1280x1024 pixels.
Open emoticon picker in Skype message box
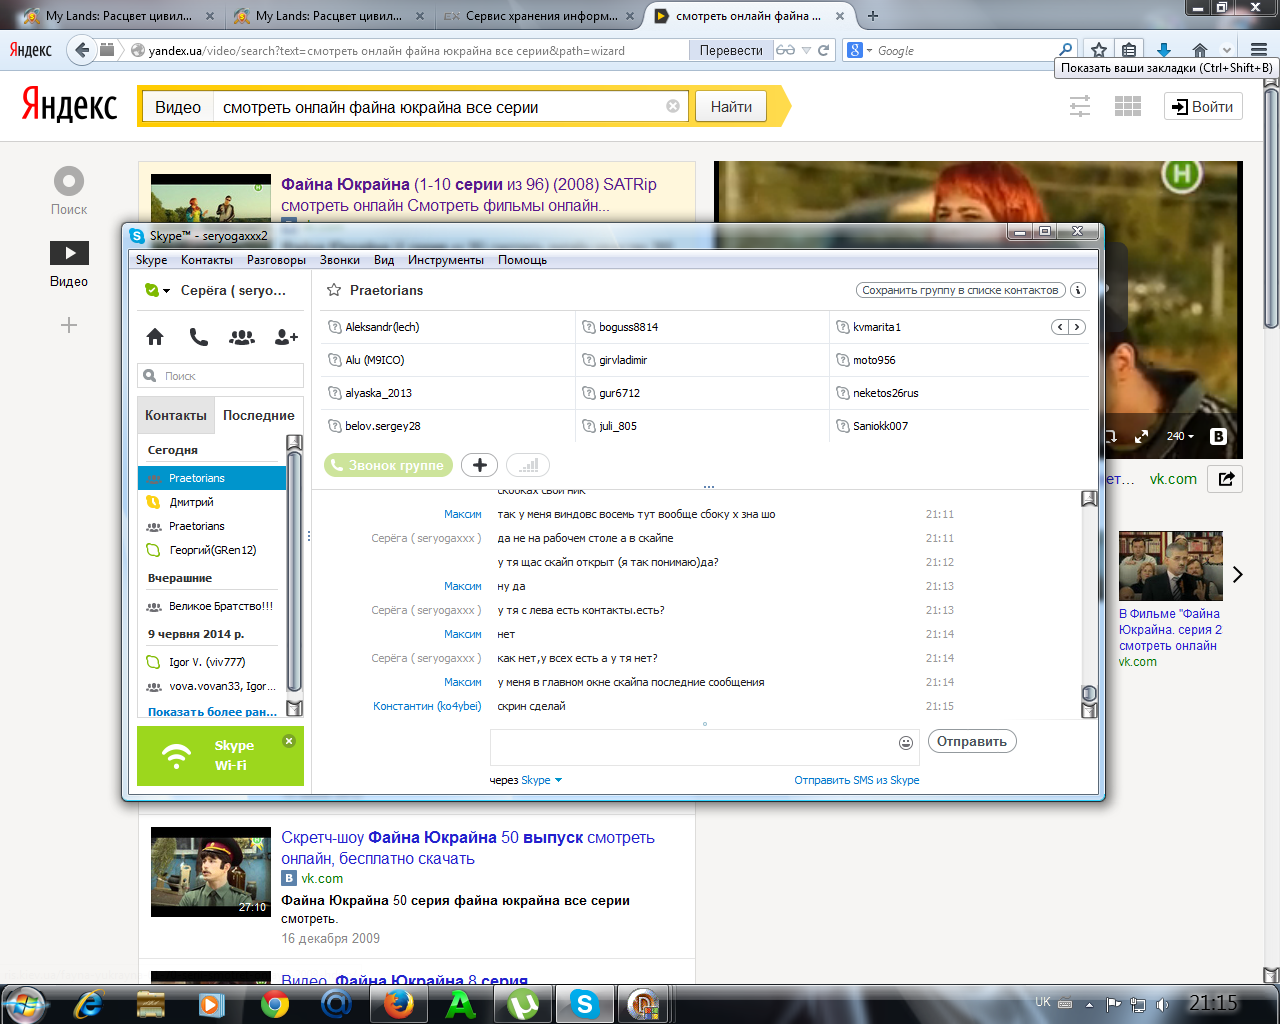coord(906,742)
